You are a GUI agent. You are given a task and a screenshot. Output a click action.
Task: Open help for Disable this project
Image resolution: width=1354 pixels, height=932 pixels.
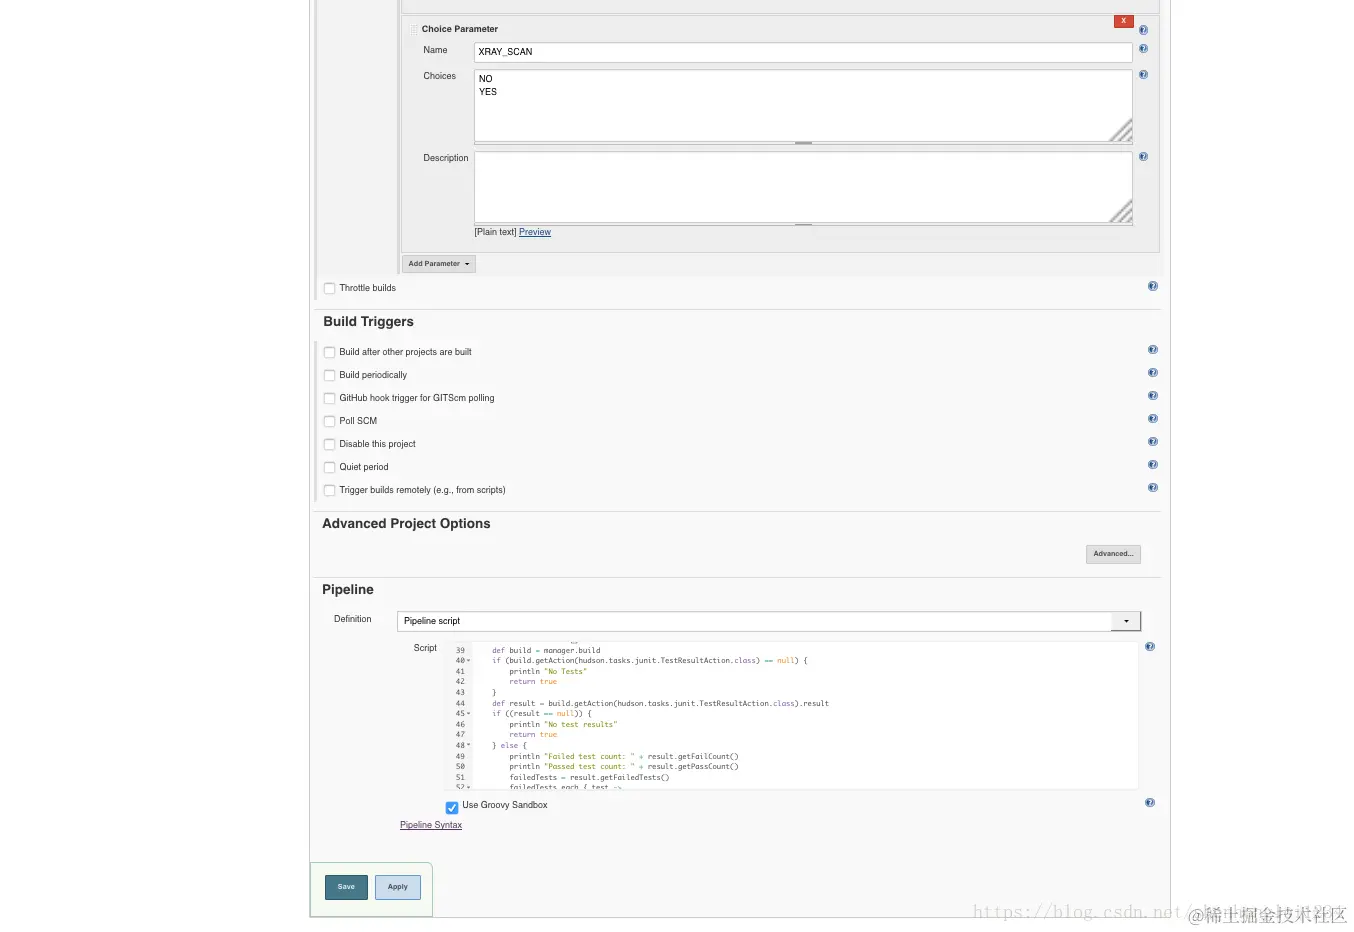click(1153, 442)
